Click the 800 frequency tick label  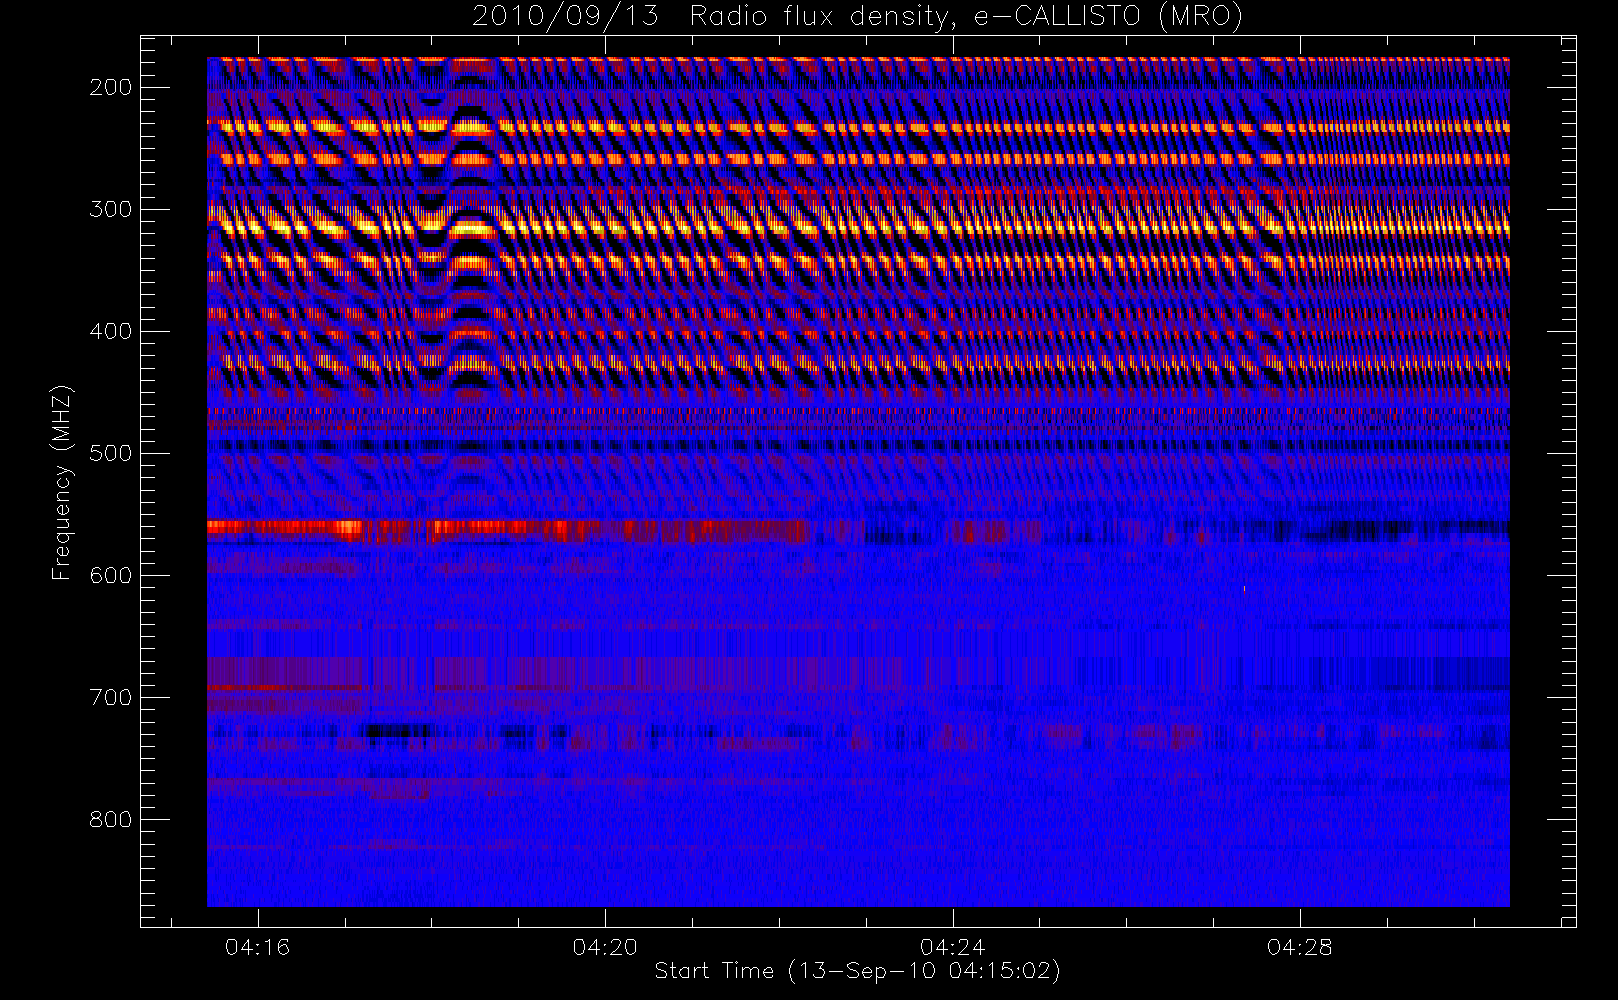(x=110, y=819)
